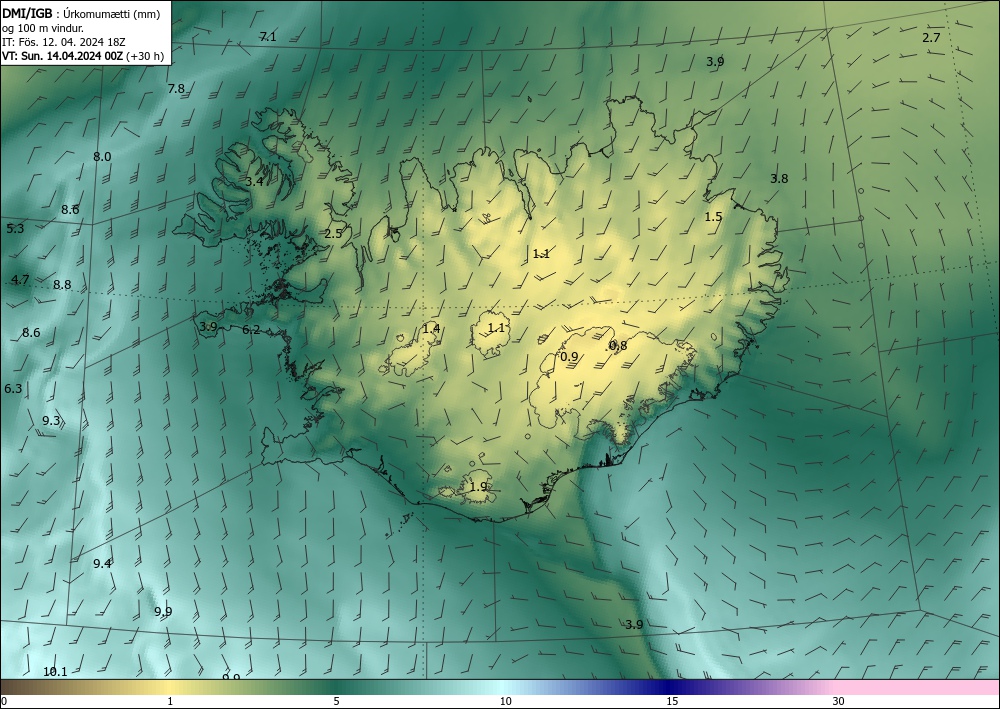Click the 1 label on the colour scale
The height and width of the screenshot is (709, 1000).
pyautogui.click(x=170, y=702)
